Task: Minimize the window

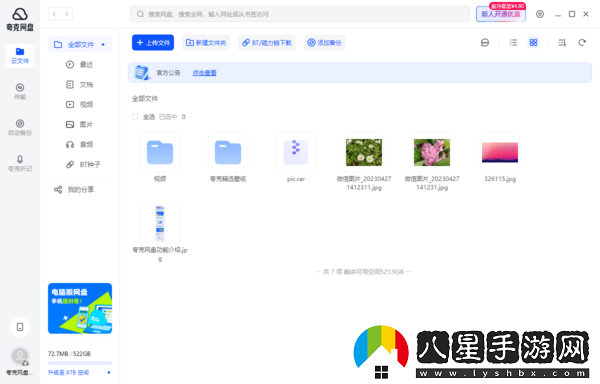Action: click(x=558, y=14)
